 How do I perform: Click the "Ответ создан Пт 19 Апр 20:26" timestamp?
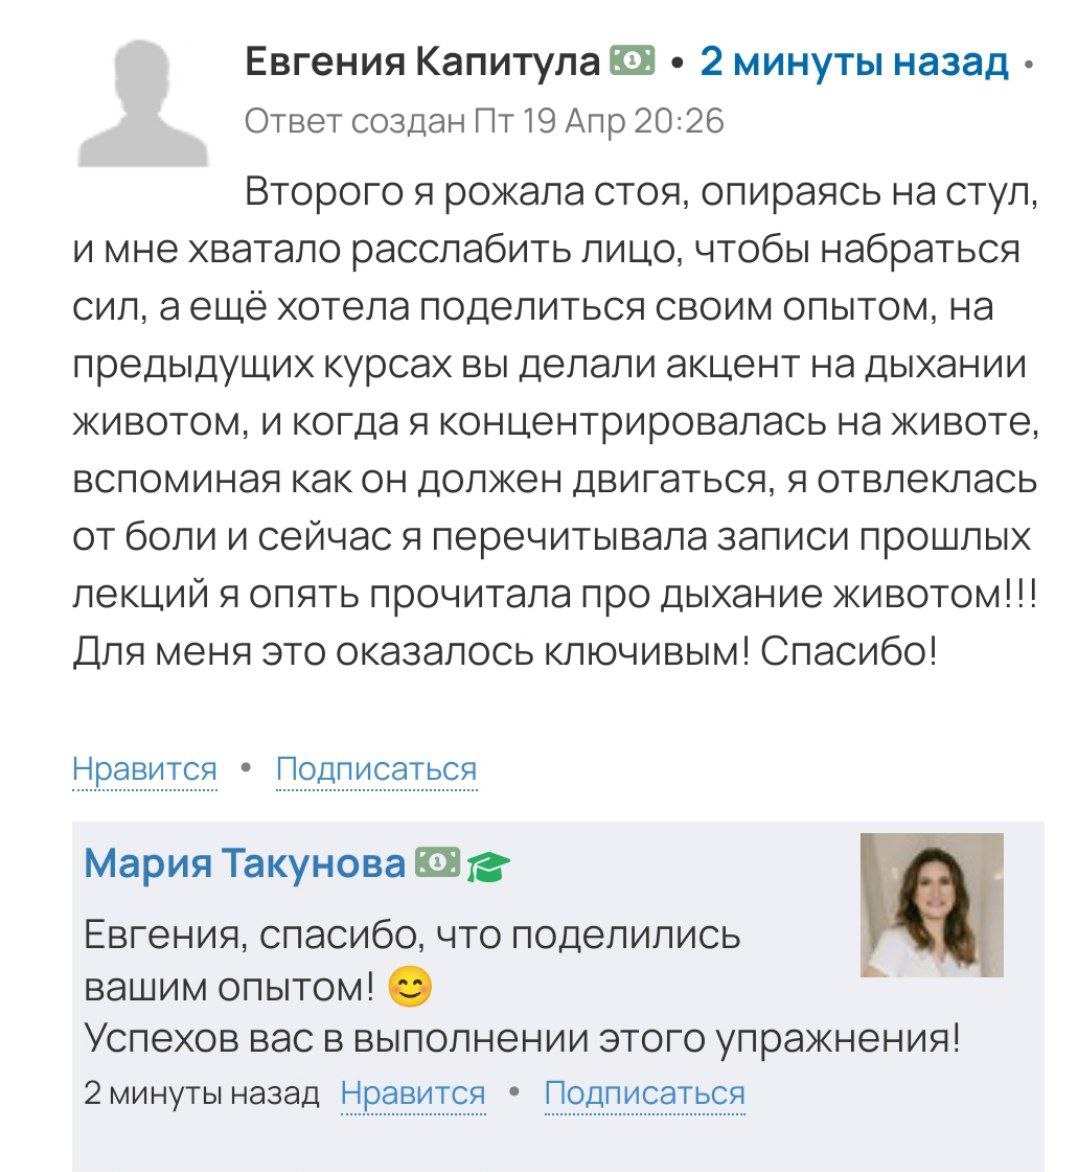pos(484,121)
